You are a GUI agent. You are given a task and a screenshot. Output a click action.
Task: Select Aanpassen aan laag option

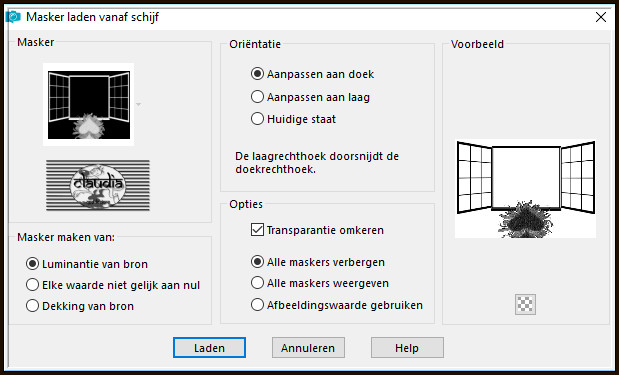coord(310,97)
